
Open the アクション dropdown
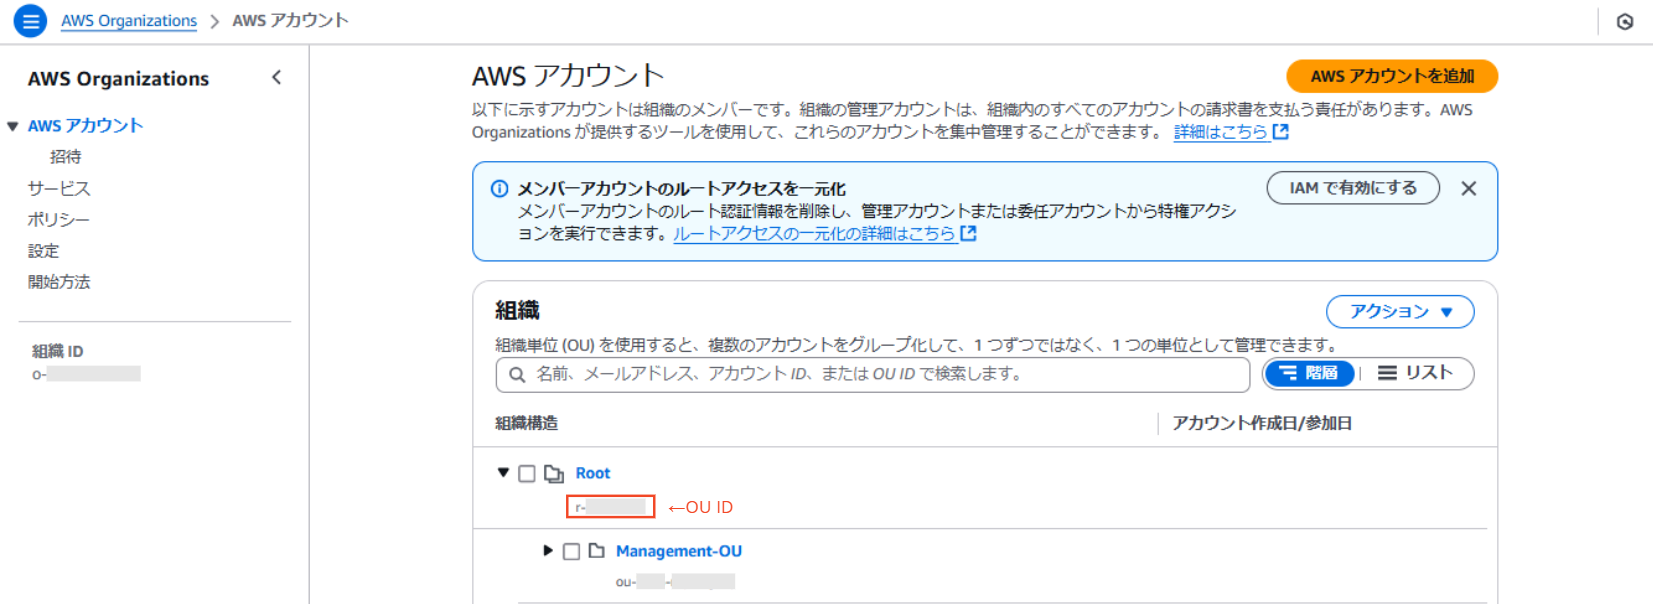pos(1399,312)
